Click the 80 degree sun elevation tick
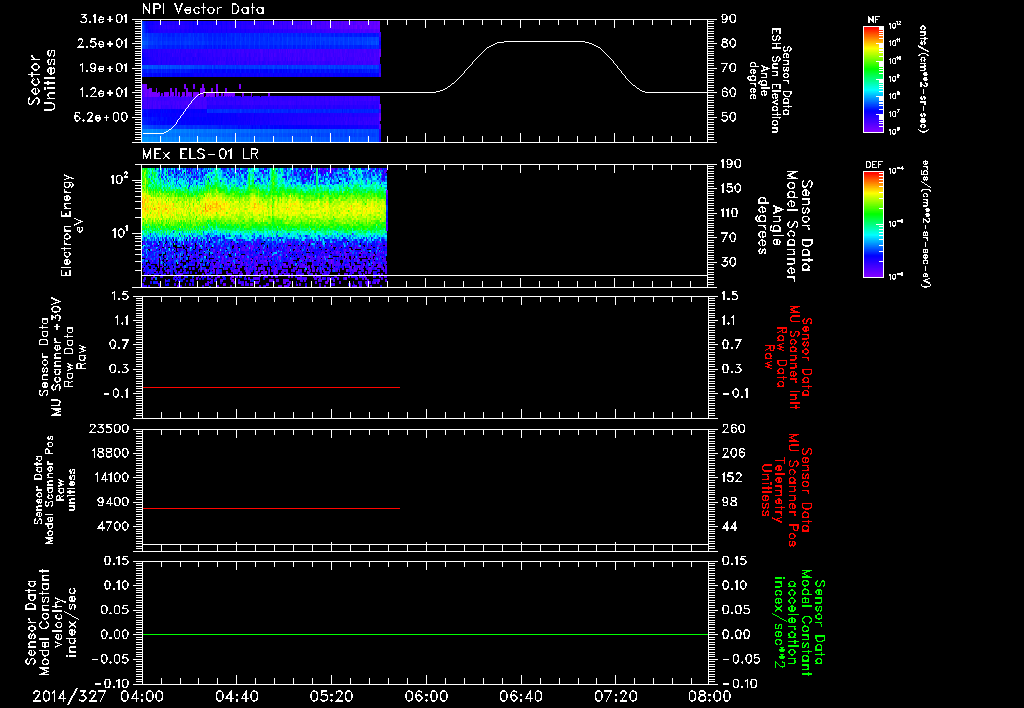The height and width of the screenshot is (708, 1024). (728, 43)
